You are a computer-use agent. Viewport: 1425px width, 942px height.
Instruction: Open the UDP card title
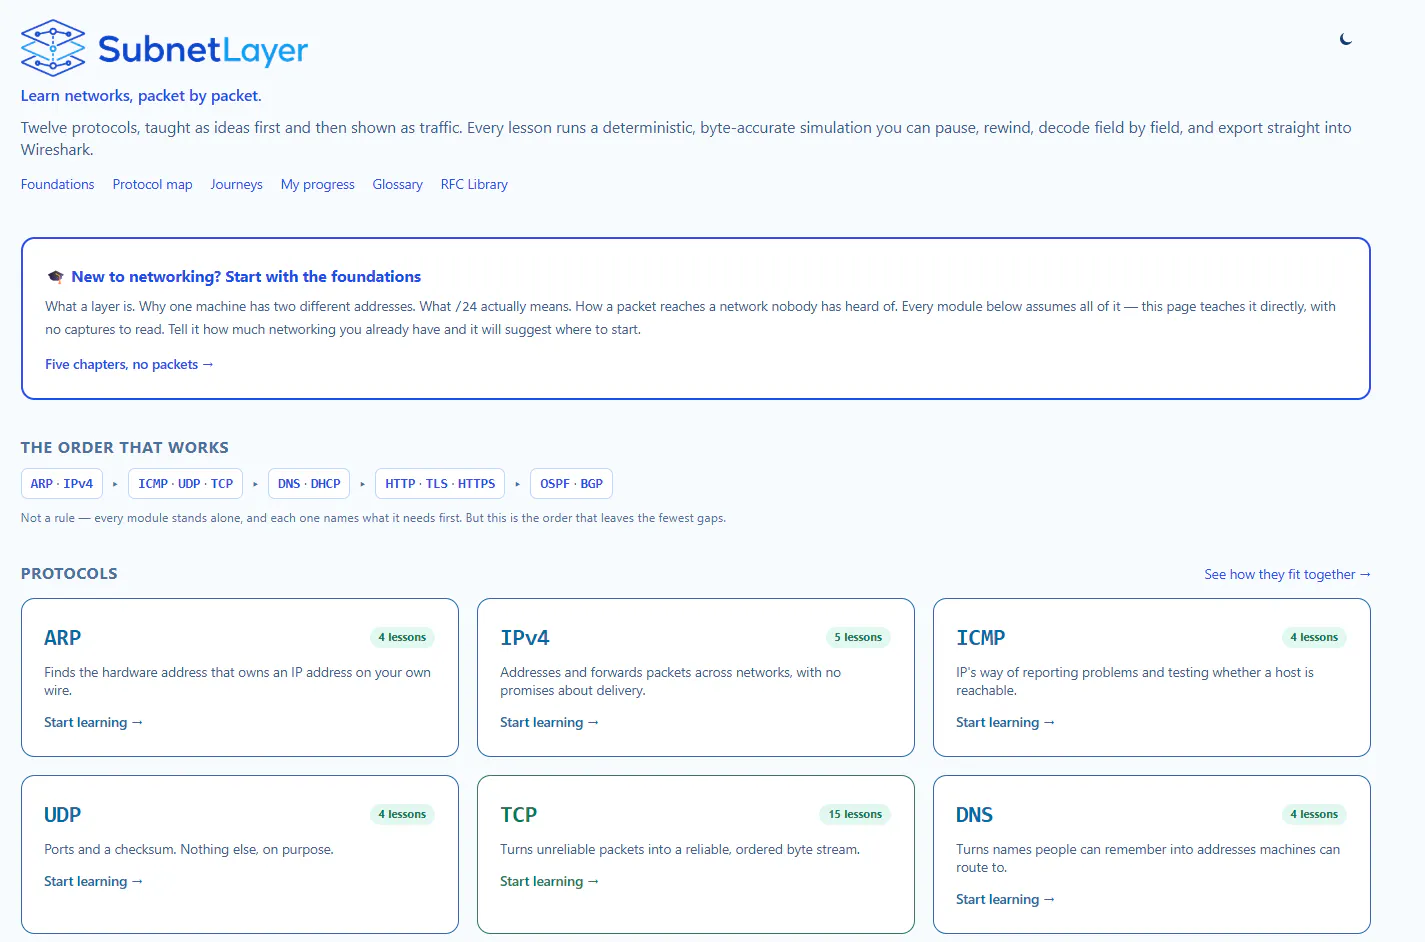pyautogui.click(x=62, y=815)
